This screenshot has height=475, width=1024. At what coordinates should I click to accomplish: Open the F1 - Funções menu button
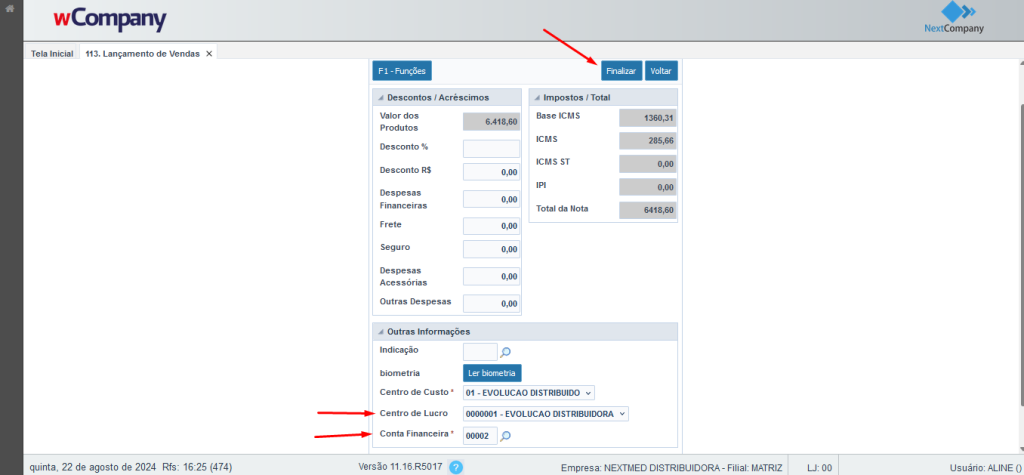coord(401,71)
